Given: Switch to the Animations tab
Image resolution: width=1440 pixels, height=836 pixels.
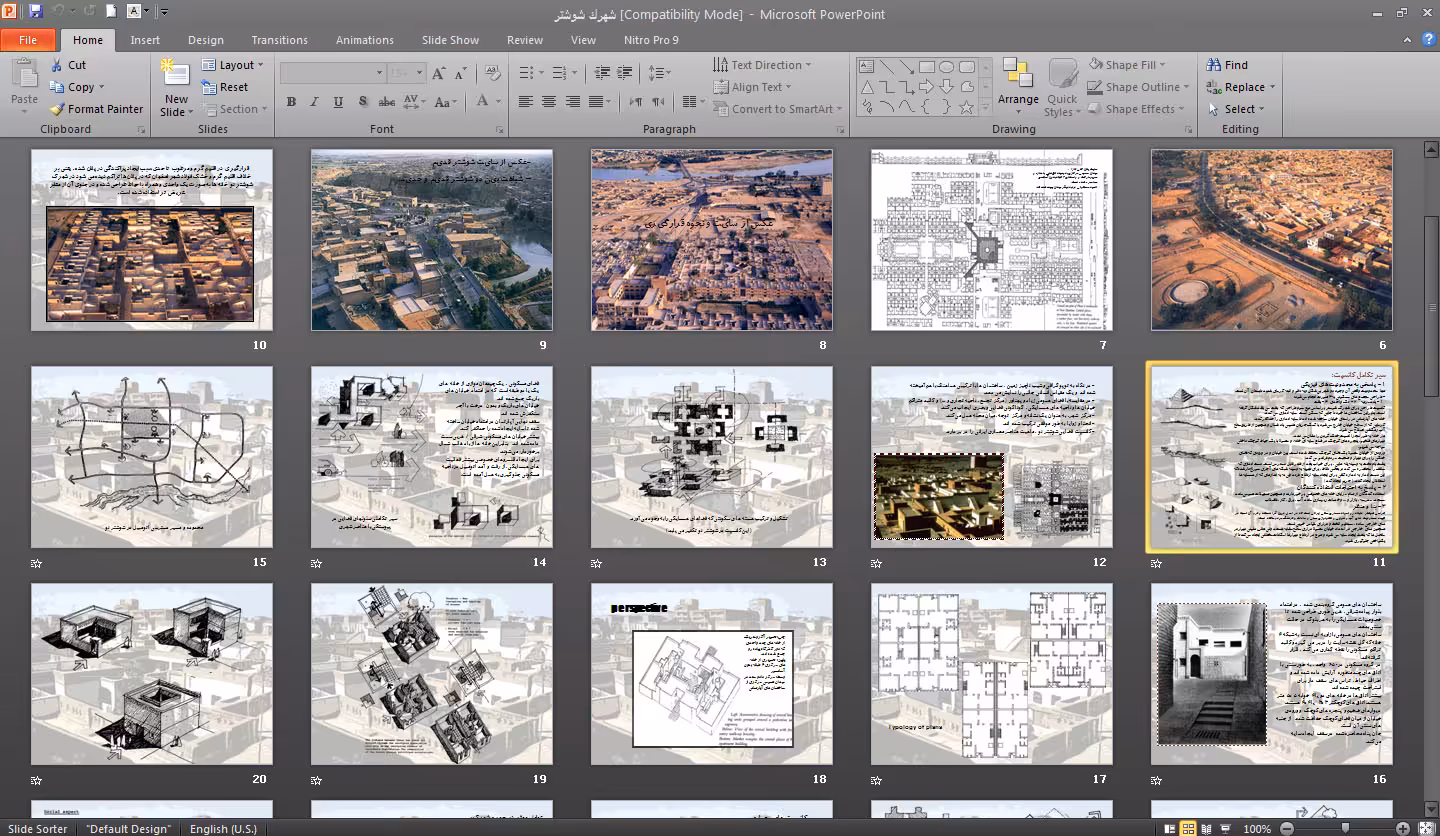Looking at the screenshot, I should (x=365, y=40).
